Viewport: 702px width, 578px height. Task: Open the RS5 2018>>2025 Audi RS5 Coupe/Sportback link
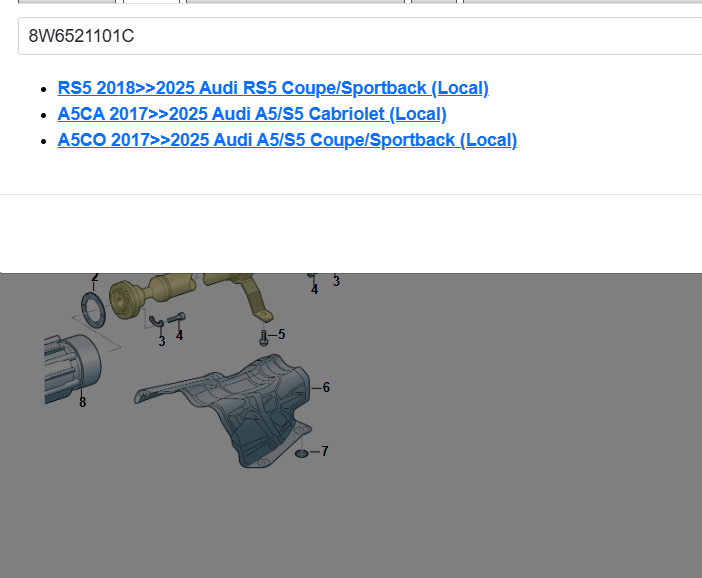[x=273, y=88]
